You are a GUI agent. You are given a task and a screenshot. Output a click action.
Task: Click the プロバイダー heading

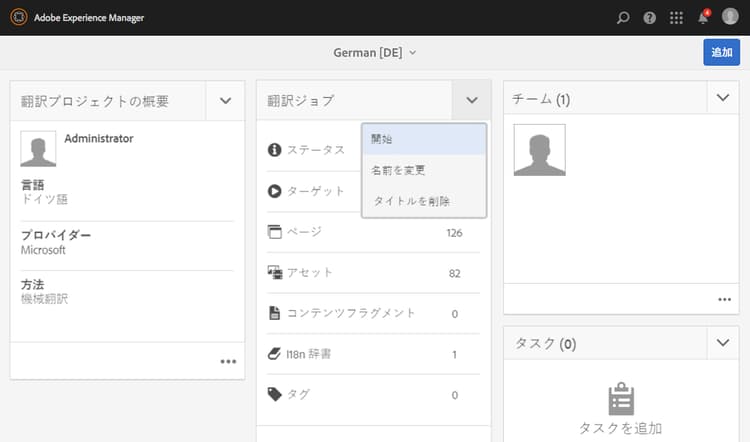55,235
